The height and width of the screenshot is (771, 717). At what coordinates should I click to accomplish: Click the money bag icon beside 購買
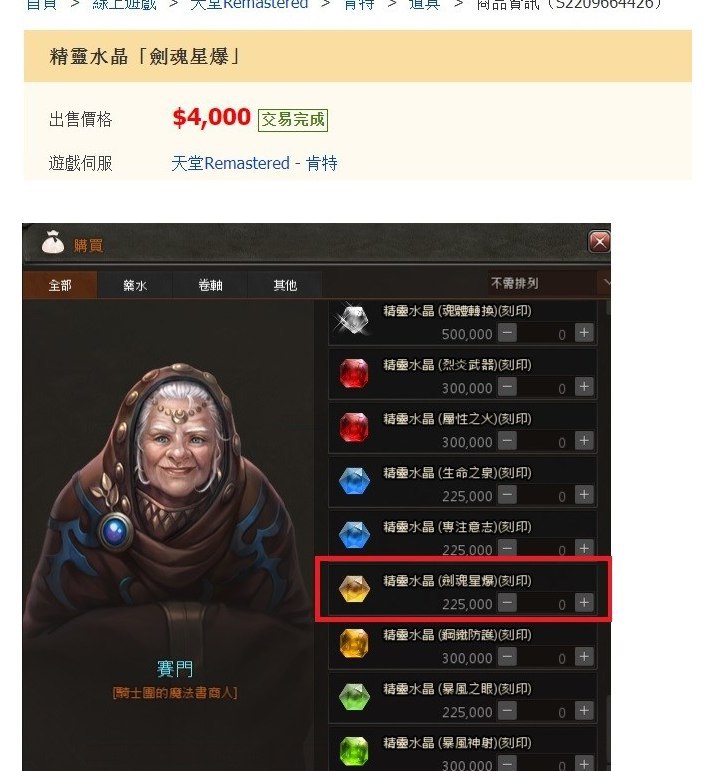tap(53, 242)
